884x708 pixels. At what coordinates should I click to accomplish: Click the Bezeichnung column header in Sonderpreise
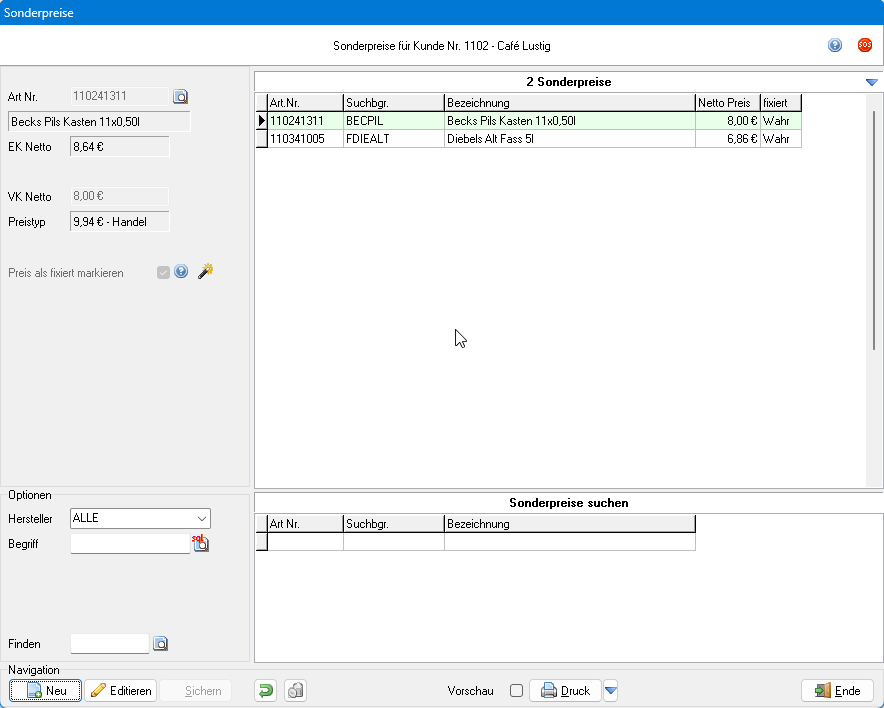click(569, 103)
